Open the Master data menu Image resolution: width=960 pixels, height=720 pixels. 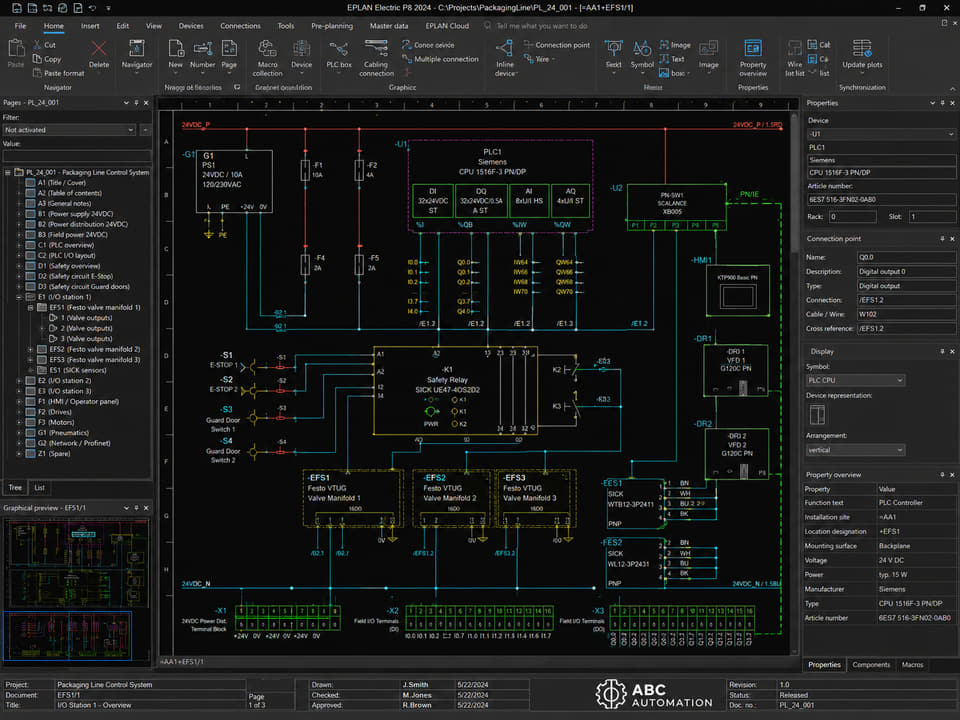[389, 26]
